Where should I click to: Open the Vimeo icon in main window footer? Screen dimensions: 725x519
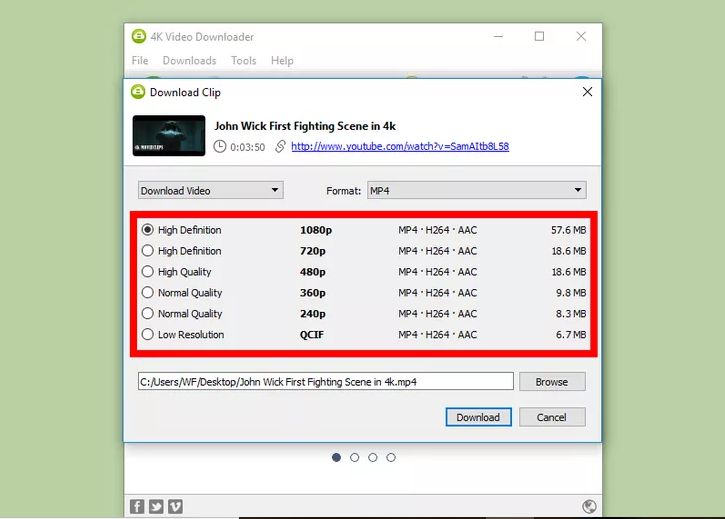(x=175, y=507)
